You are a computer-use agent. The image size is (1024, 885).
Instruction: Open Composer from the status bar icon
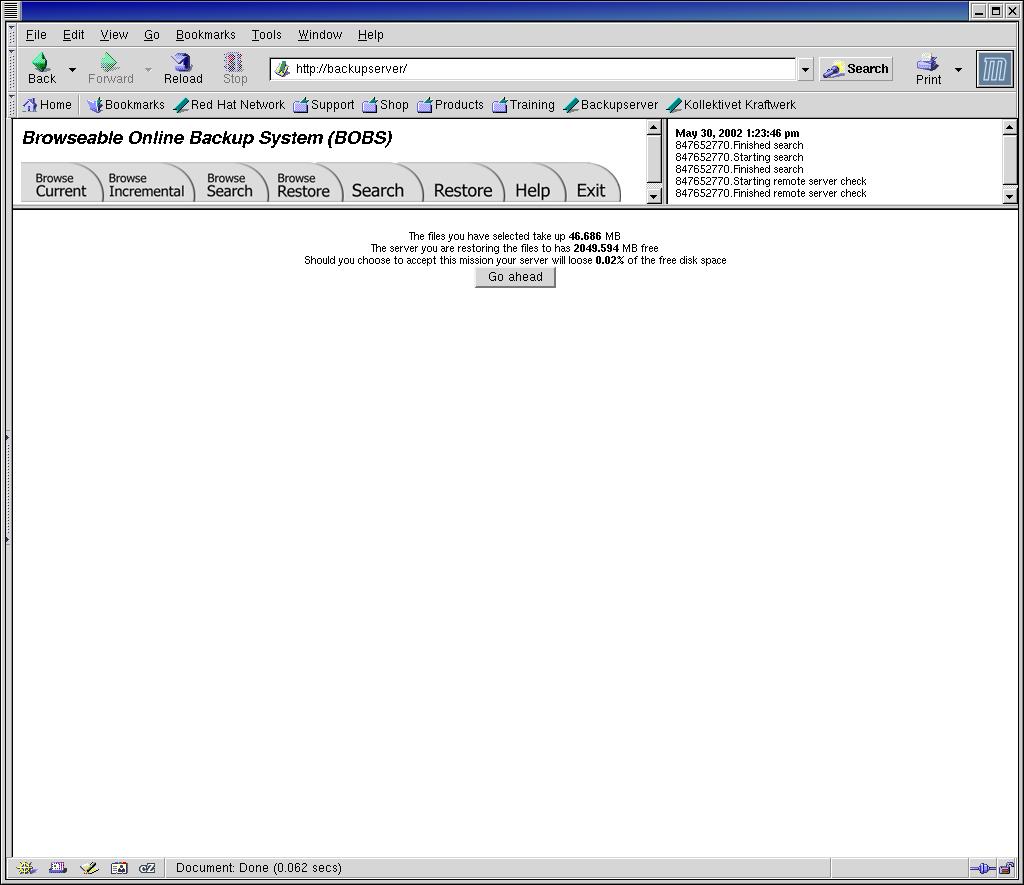[x=89, y=868]
